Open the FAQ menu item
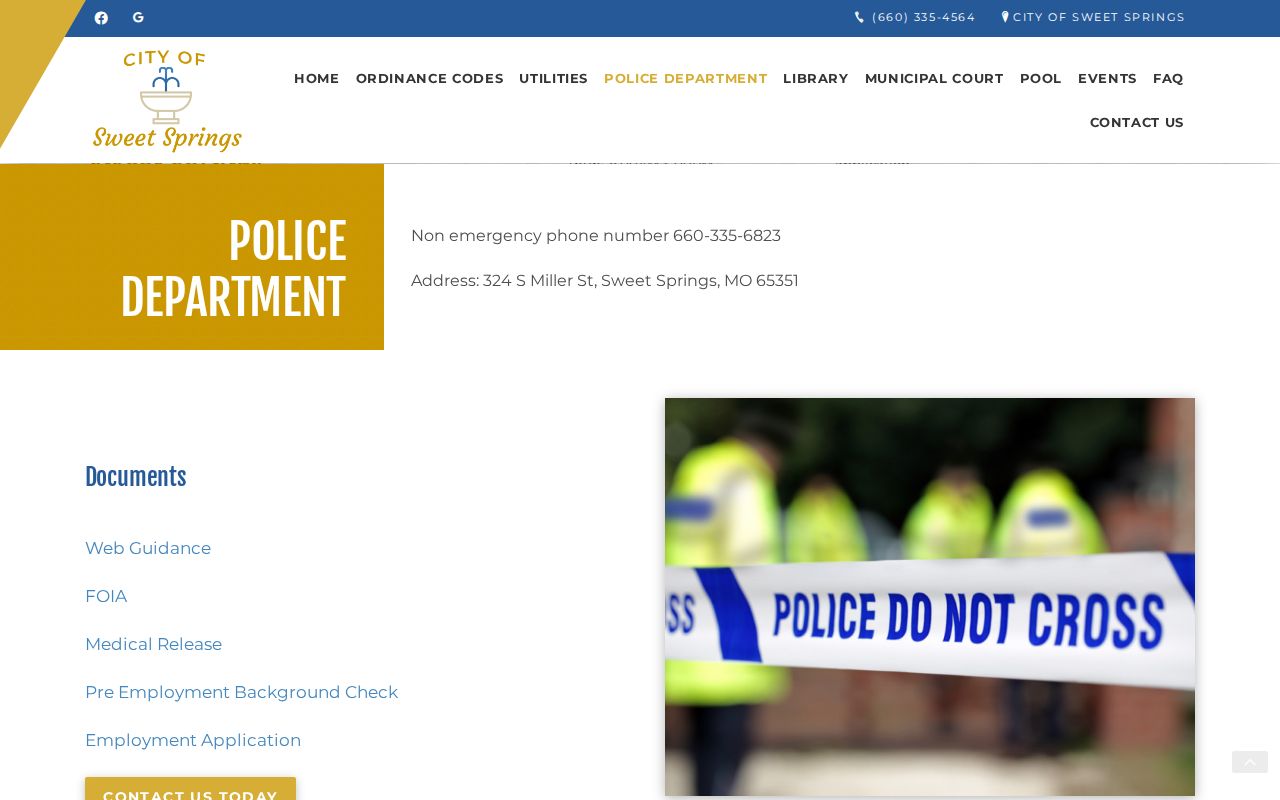Image resolution: width=1280 pixels, height=800 pixels. (x=1168, y=78)
